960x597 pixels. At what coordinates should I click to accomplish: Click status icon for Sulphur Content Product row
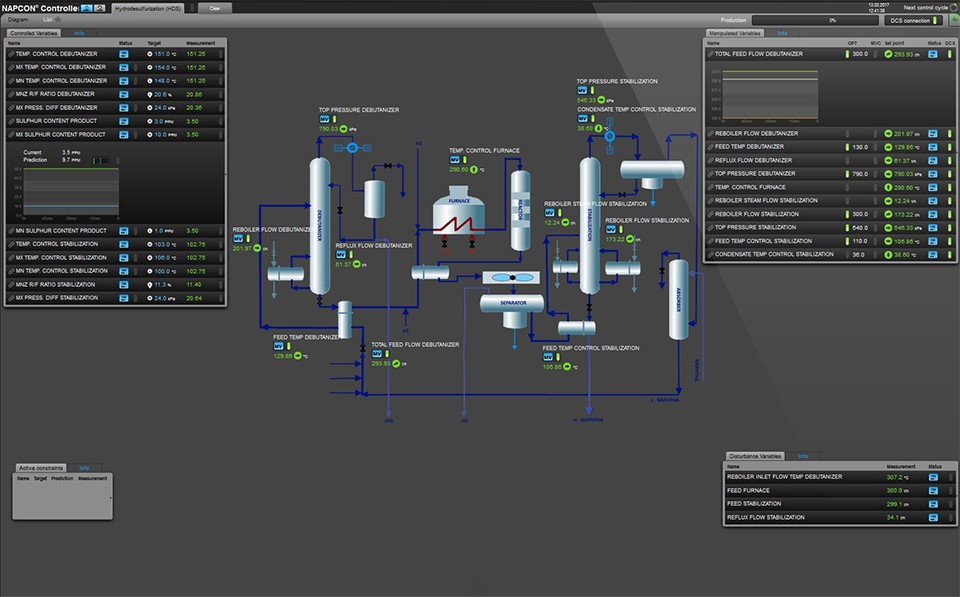124,120
